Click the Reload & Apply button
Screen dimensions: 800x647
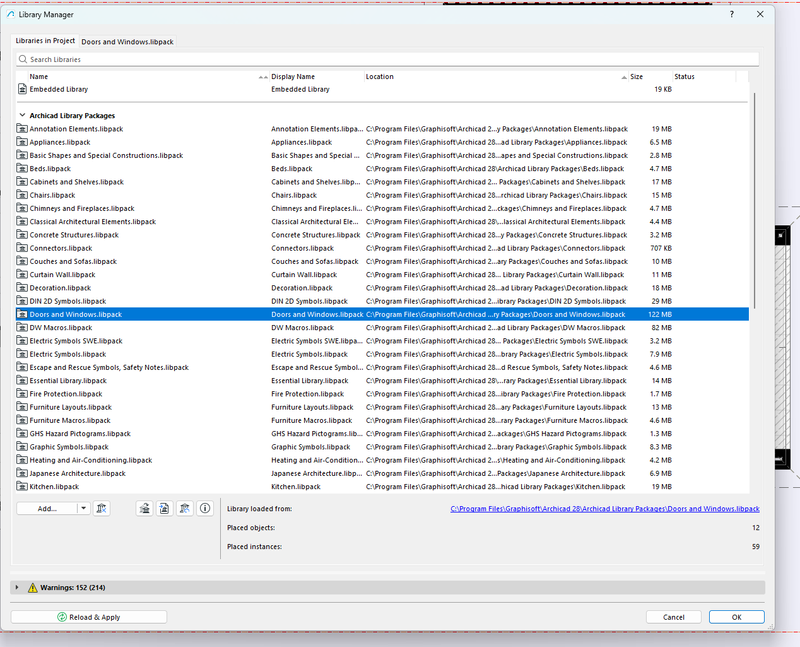click(89, 617)
